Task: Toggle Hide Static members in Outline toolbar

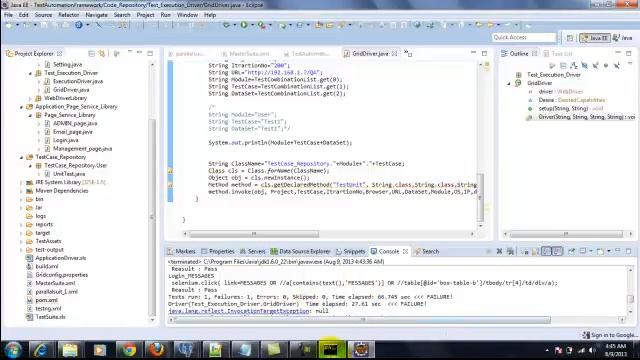Action: tap(595, 65)
